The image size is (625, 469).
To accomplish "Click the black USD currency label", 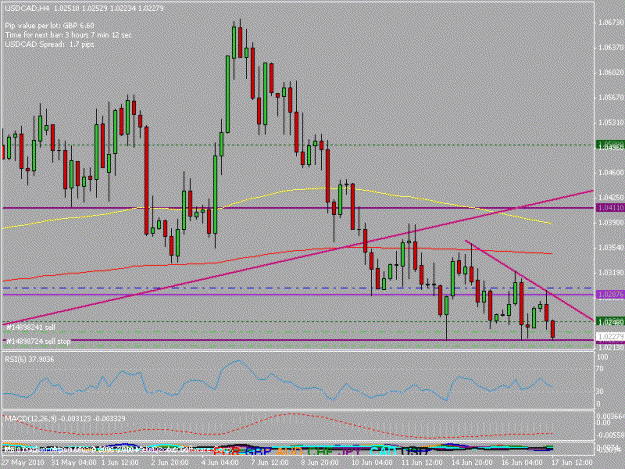I will tap(415, 451).
